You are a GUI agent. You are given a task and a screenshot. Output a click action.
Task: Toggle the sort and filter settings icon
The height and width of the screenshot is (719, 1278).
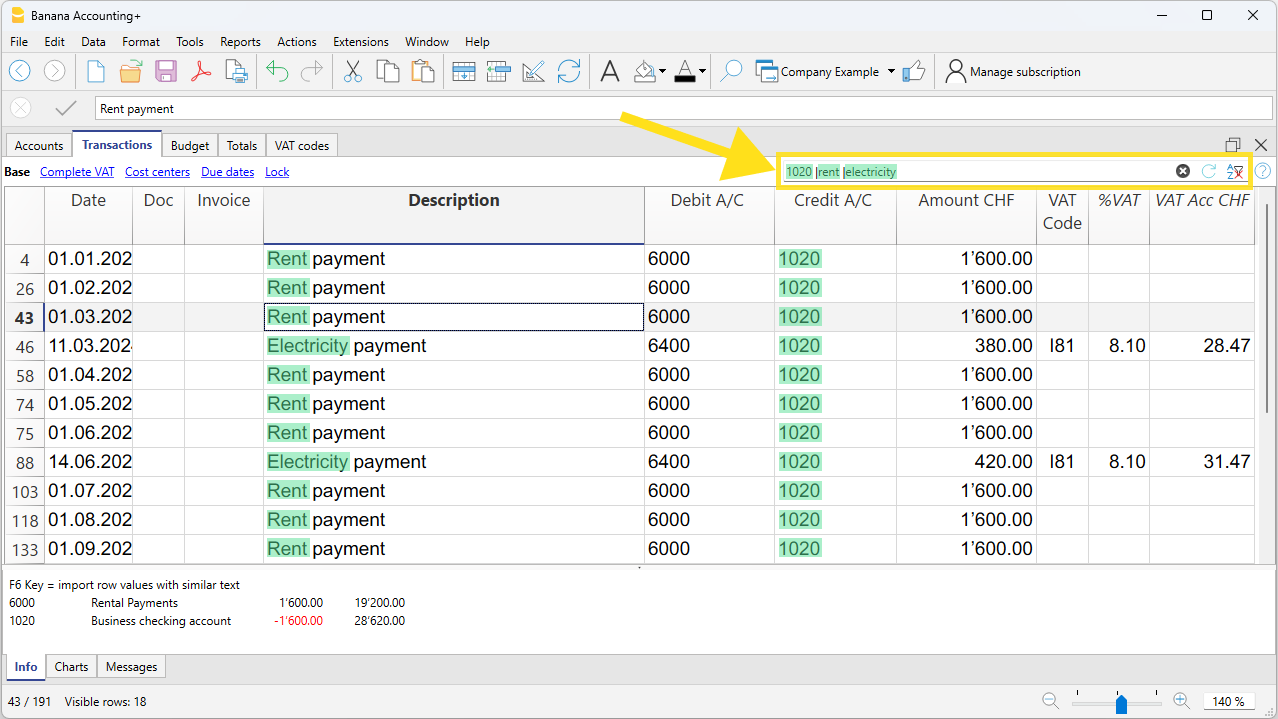coord(1235,171)
